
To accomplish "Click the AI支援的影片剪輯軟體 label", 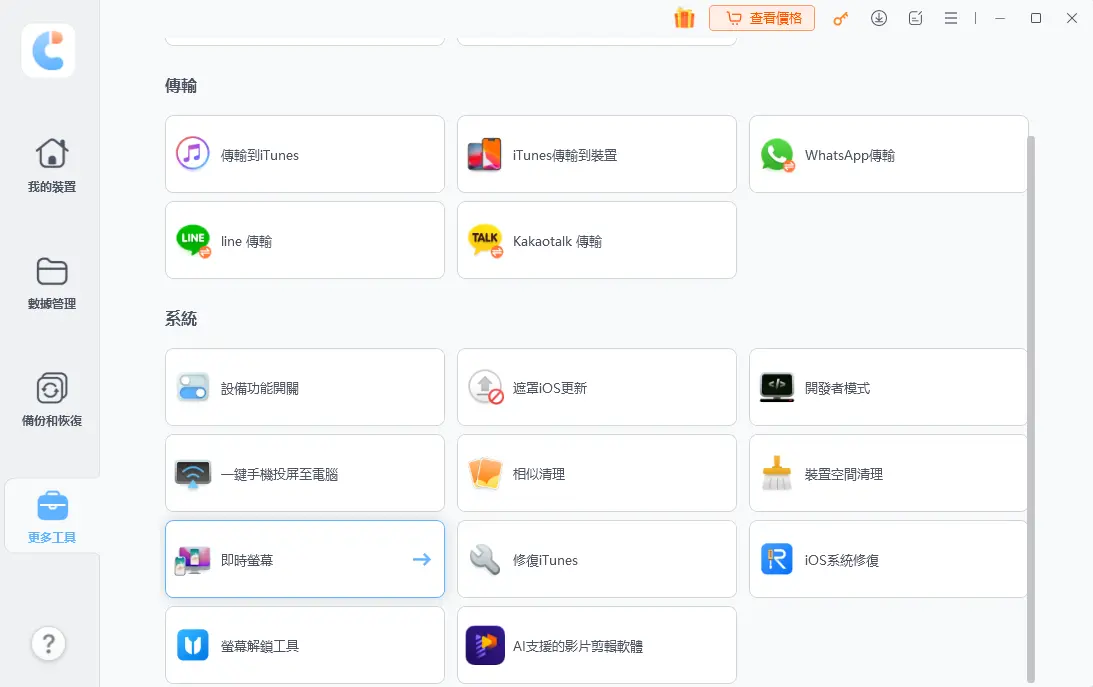I will point(577,647).
